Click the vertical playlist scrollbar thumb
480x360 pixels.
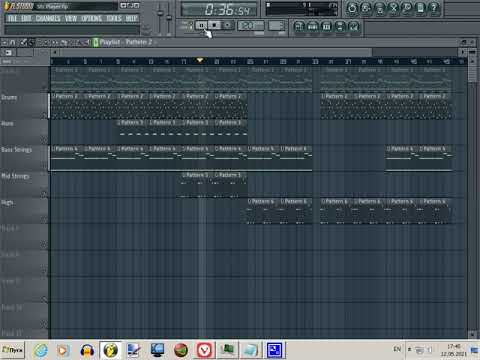coord(472,73)
